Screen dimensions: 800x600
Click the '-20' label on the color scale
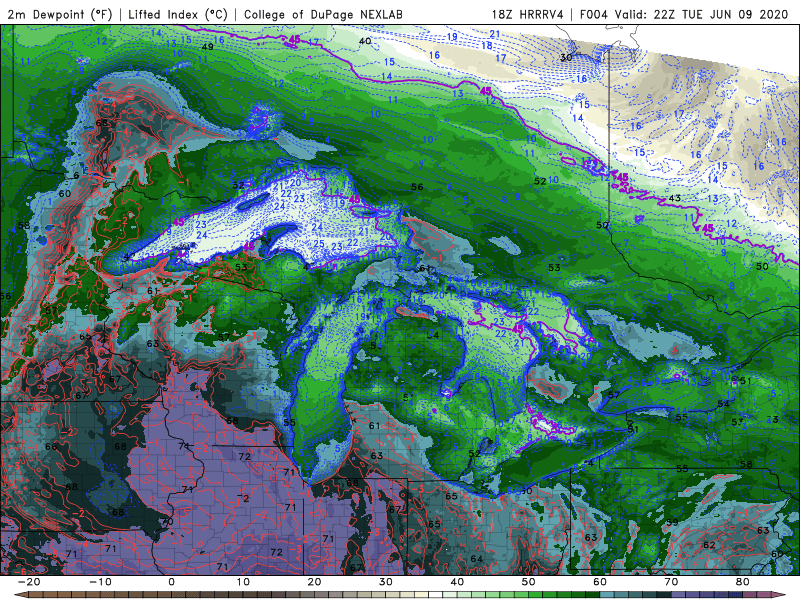tap(29, 582)
